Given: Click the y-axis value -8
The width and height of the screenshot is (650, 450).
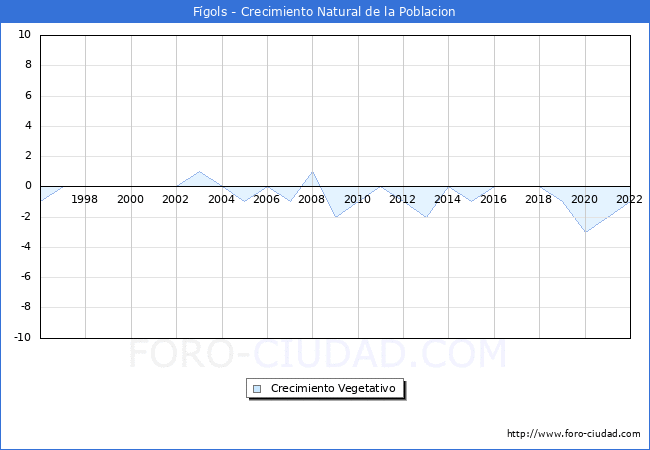Looking at the screenshot, I should coord(26,307).
